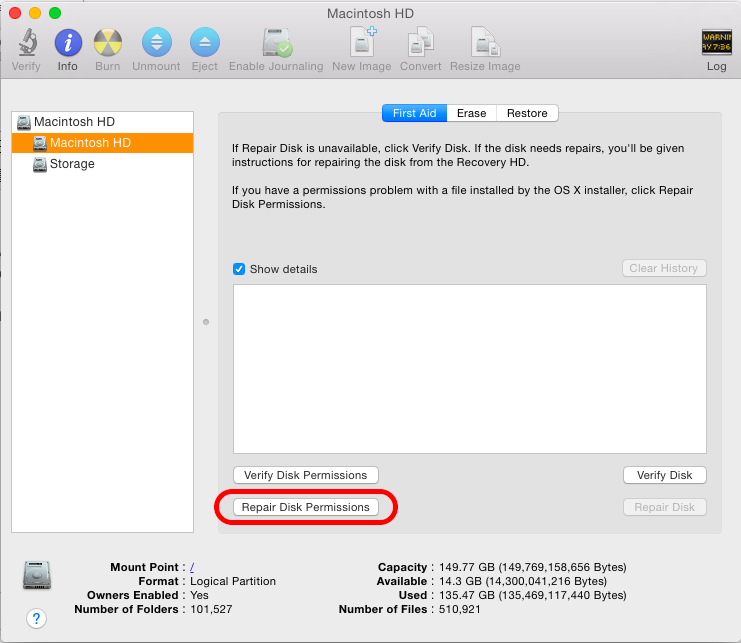Switch to the Erase tab
This screenshot has width=741, height=643.
click(x=472, y=113)
